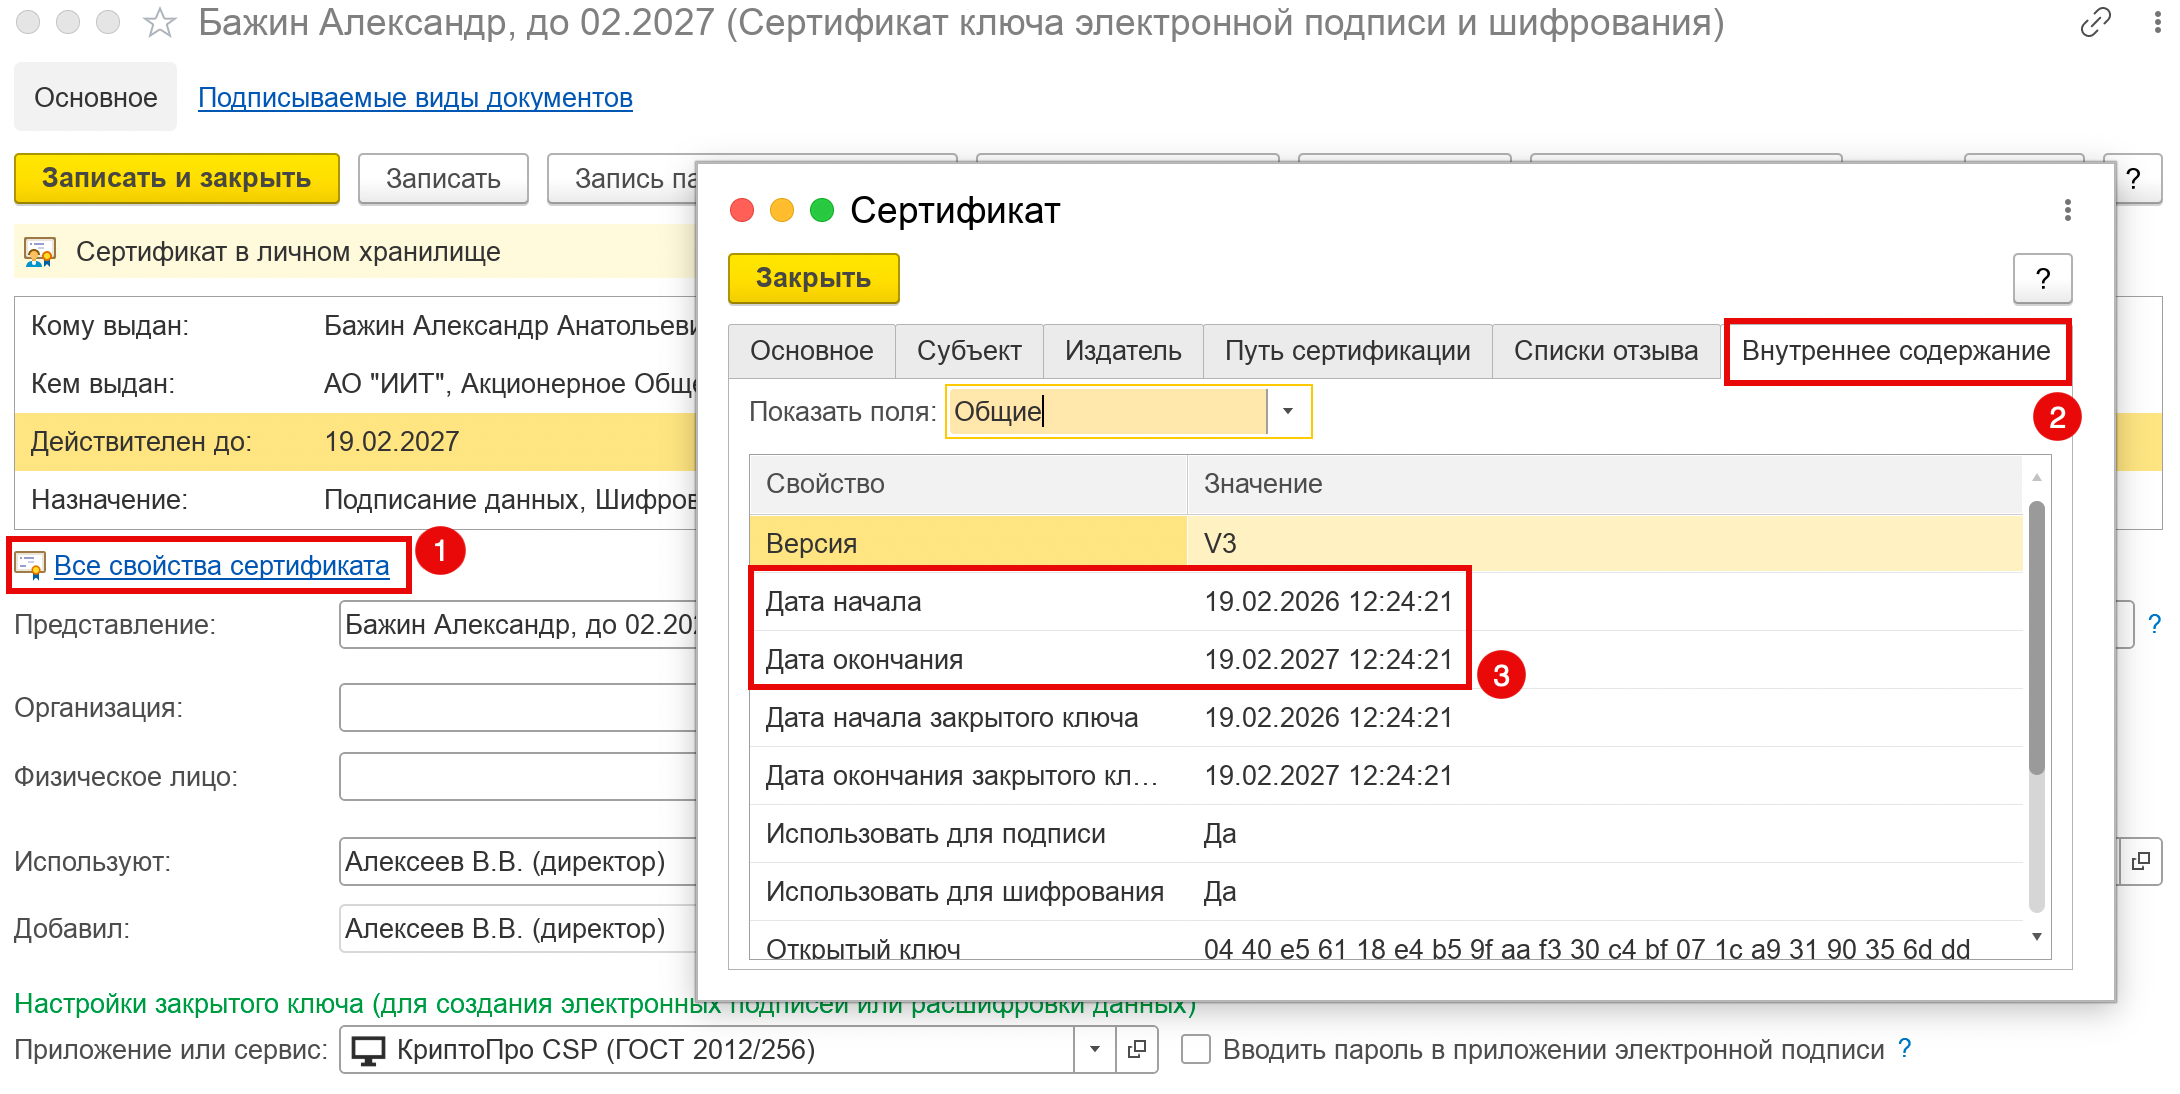This screenshot has height=1094, width=2180.
Task: Copy the link to this form via the chain icon
Action: [x=2095, y=22]
